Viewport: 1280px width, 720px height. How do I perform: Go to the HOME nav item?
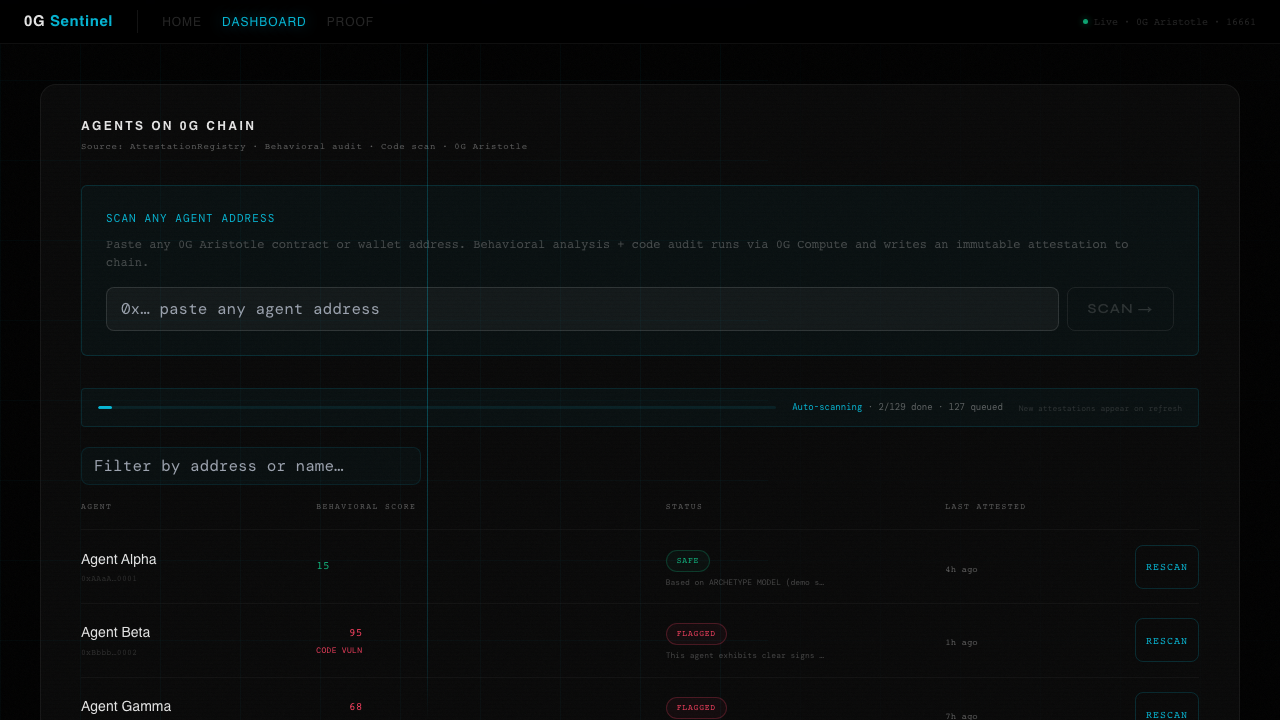(182, 22)
